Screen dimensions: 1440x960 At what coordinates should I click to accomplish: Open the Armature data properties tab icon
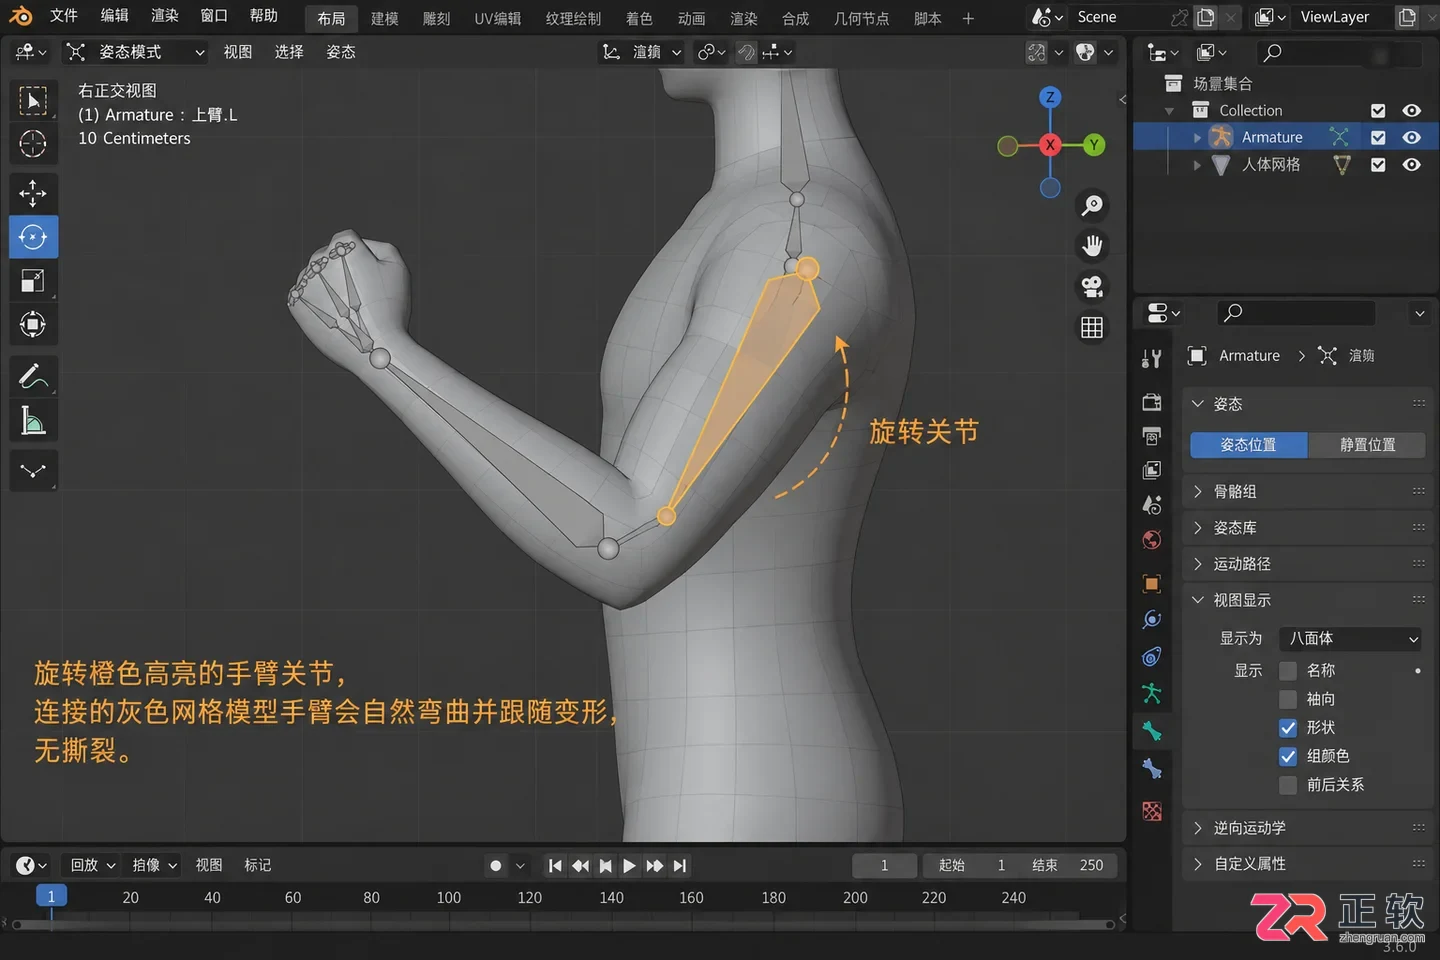pos(1152,693)
